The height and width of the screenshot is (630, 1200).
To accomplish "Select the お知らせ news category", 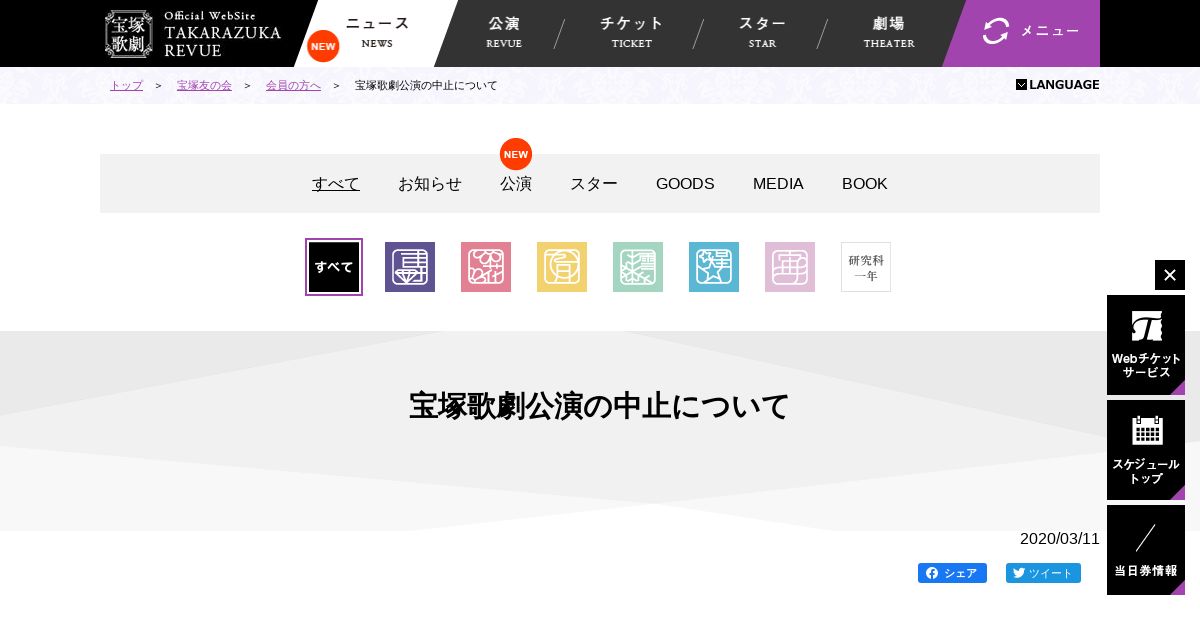I will pyautogui.click(x=430, y=184).
